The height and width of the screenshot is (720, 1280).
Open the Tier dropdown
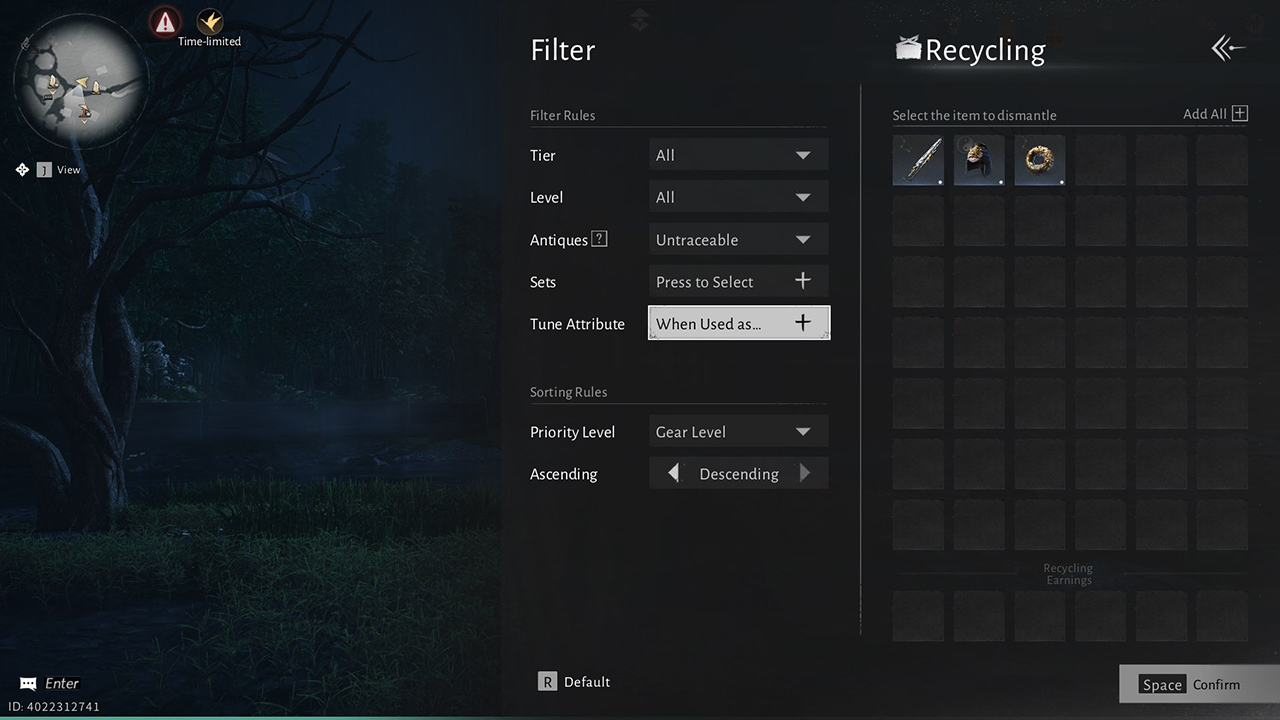click(738, 154)
